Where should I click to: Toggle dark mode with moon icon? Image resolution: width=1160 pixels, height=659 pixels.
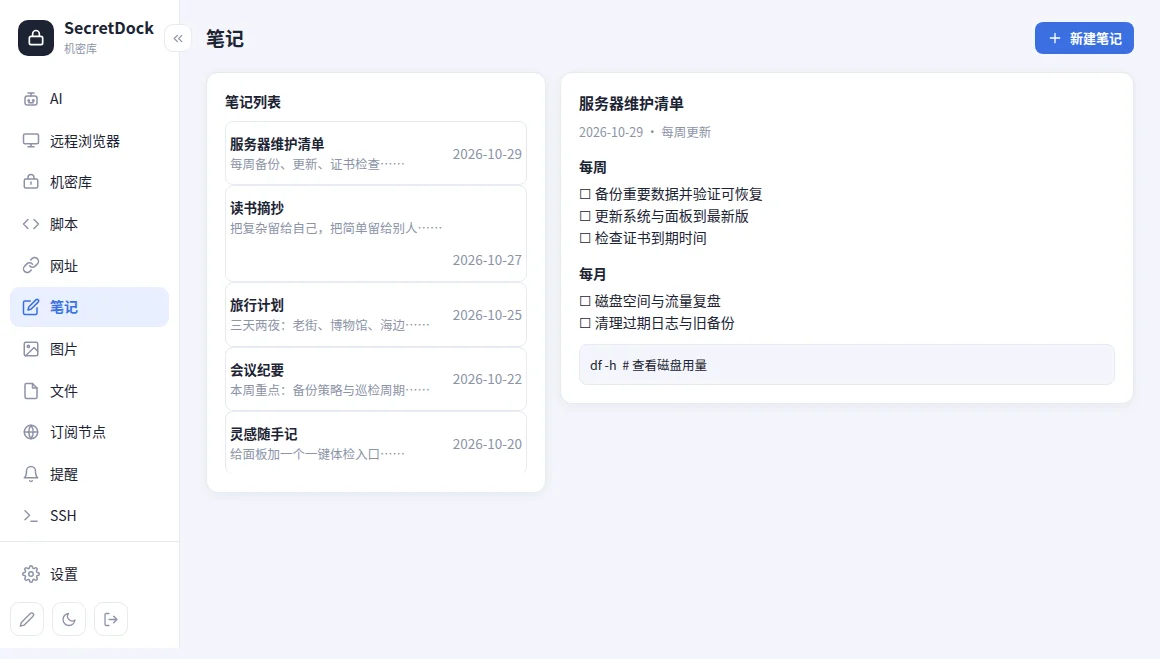pos(69,619)
